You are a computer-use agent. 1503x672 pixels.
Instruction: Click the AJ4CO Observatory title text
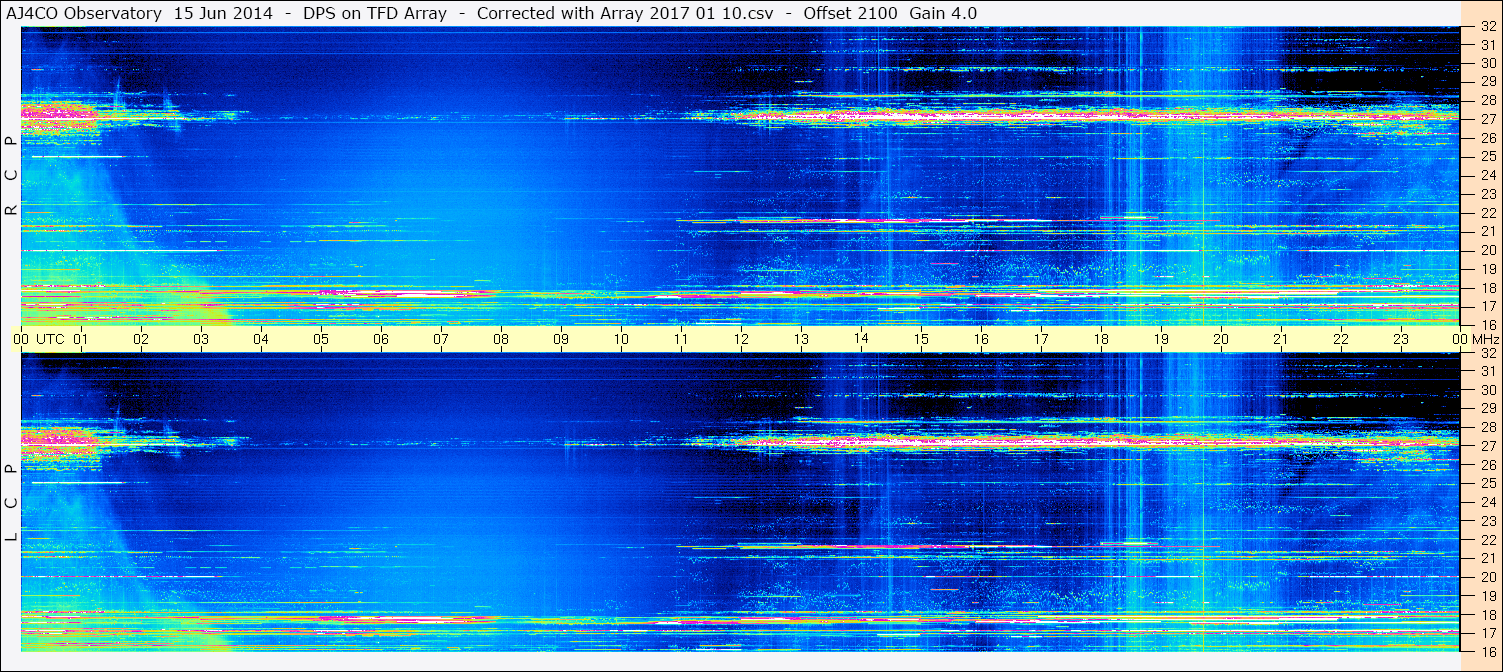click(x=82, y=13)
